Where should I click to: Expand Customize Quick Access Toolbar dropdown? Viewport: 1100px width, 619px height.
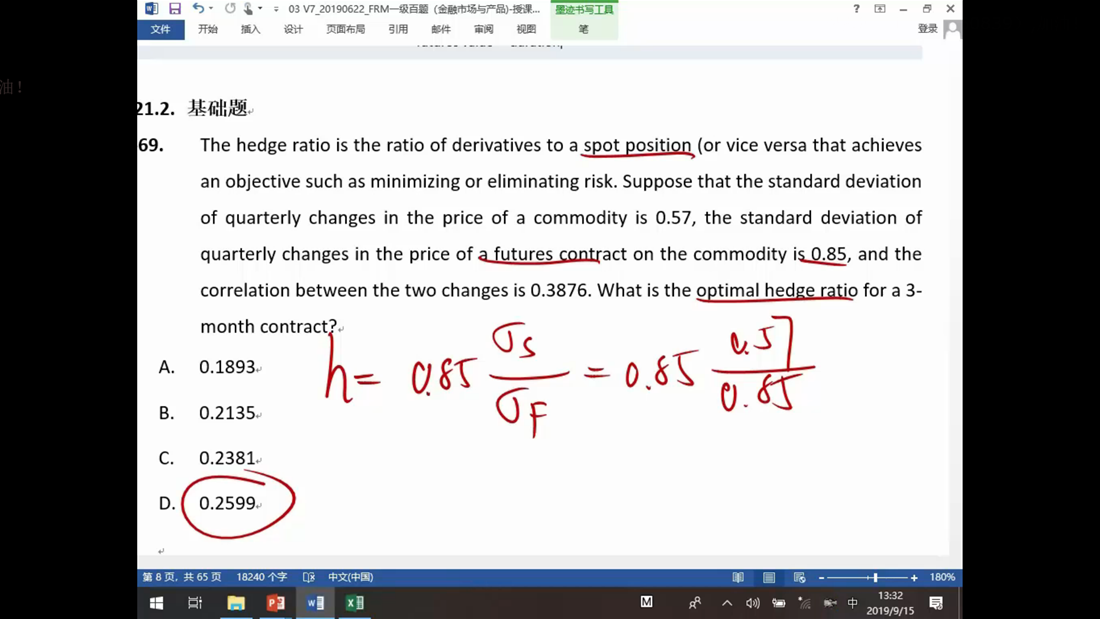[276, 9]
